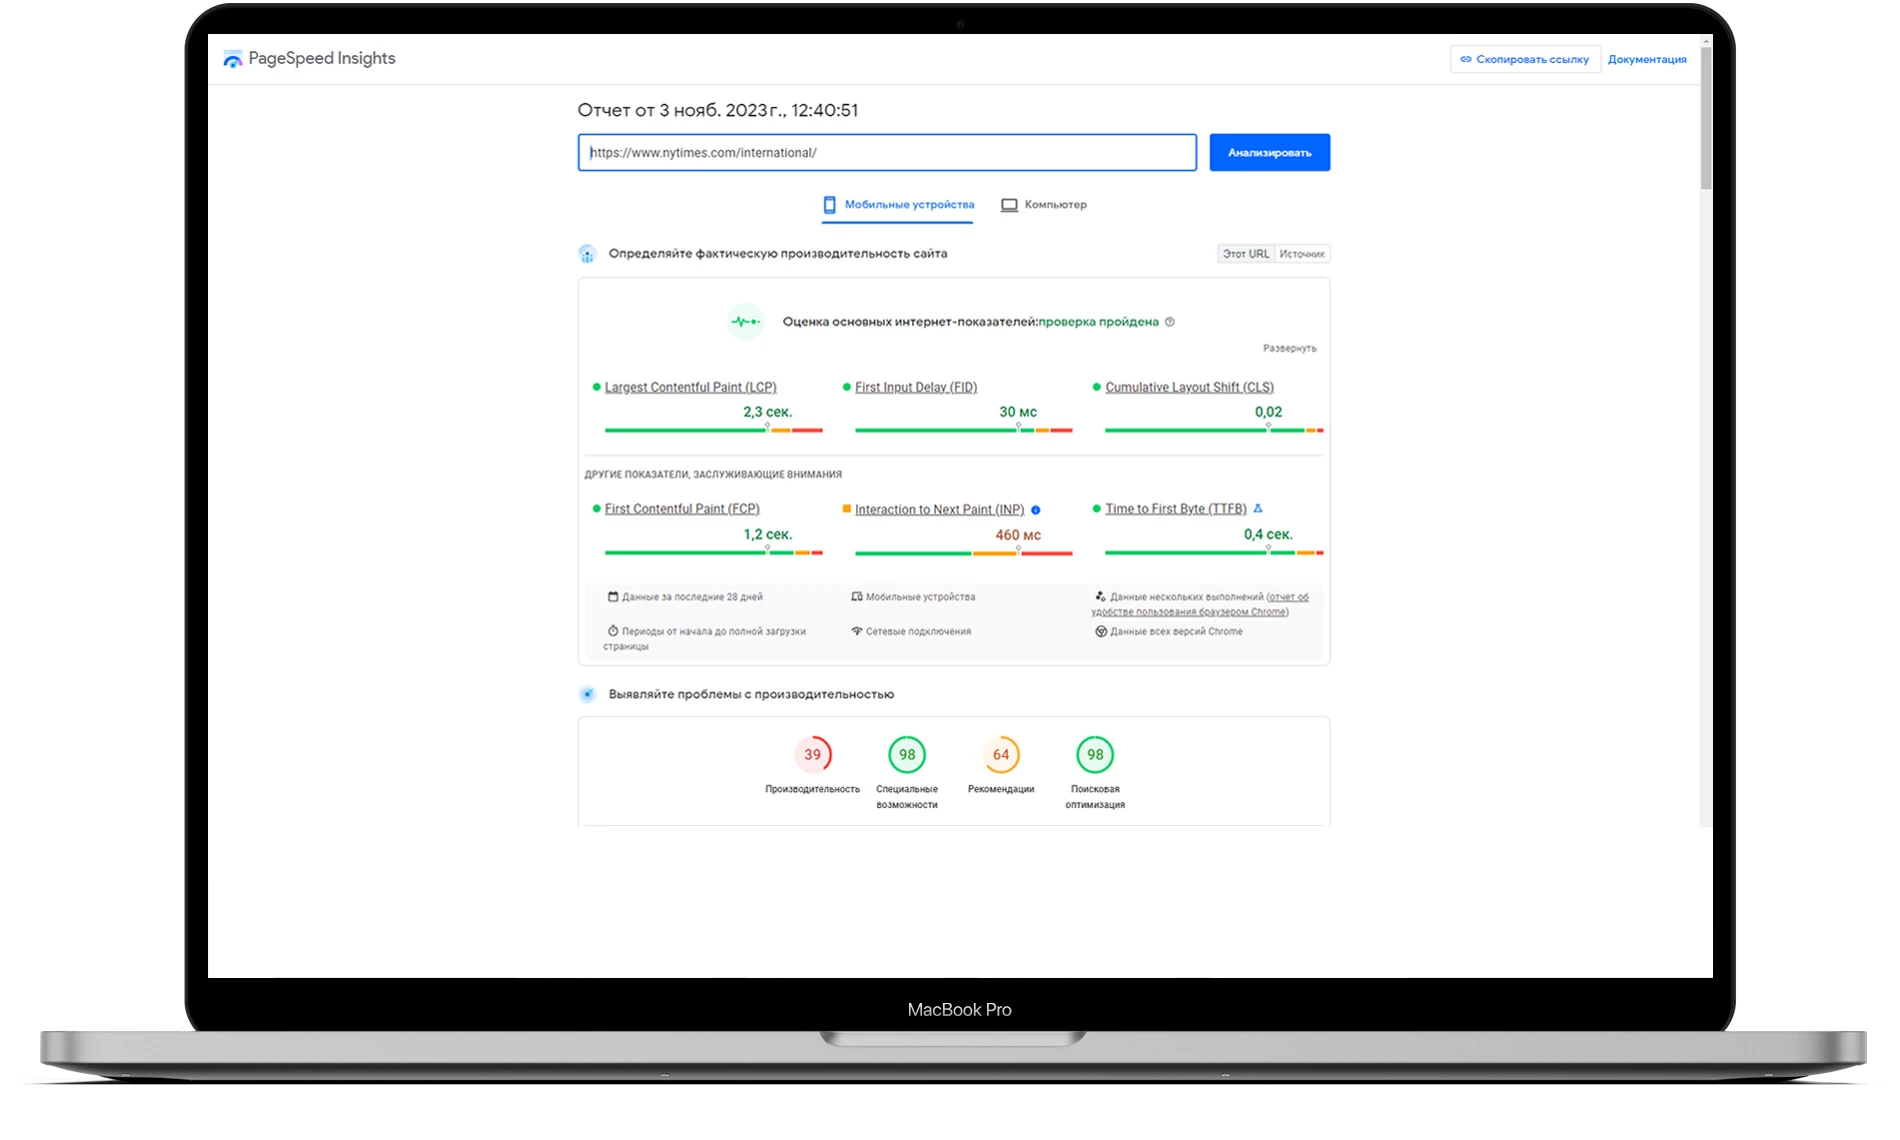Click the calendar icon for 28 days data
The image size is (1900, 1140).
[613, 597]
